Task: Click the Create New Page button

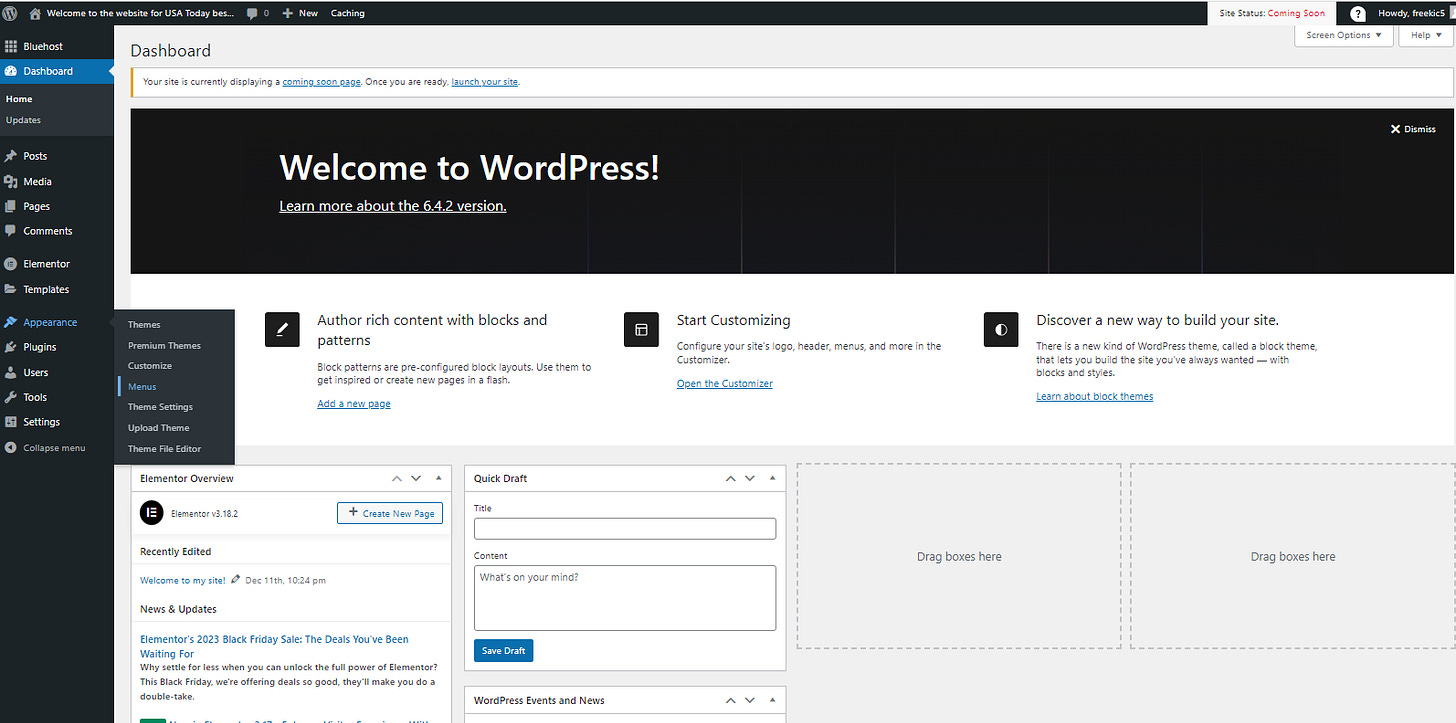Action: (x=390, y=513)
